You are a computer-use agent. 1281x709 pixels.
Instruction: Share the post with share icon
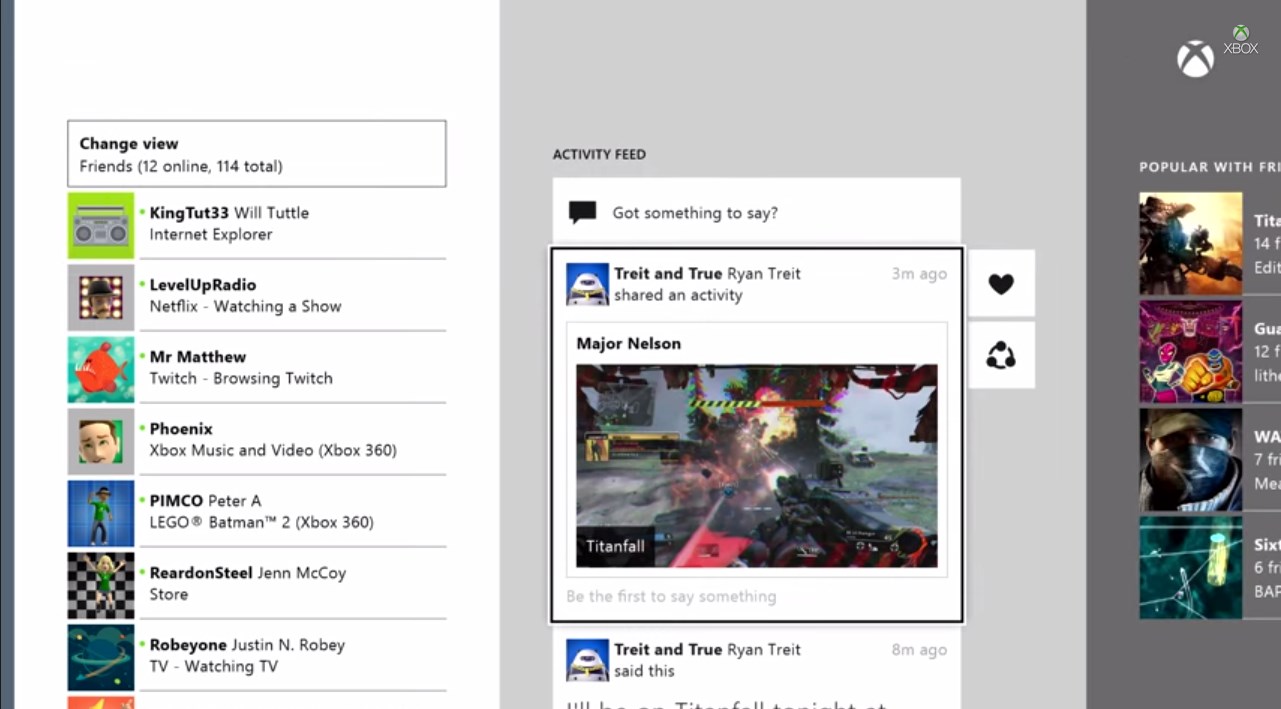tap(1001, 355)
